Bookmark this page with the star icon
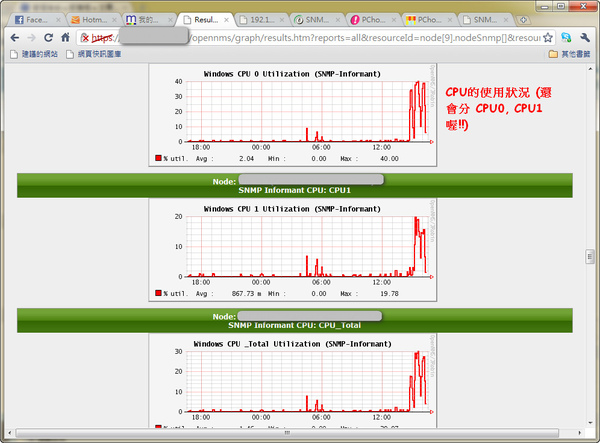 pos(548,37)
